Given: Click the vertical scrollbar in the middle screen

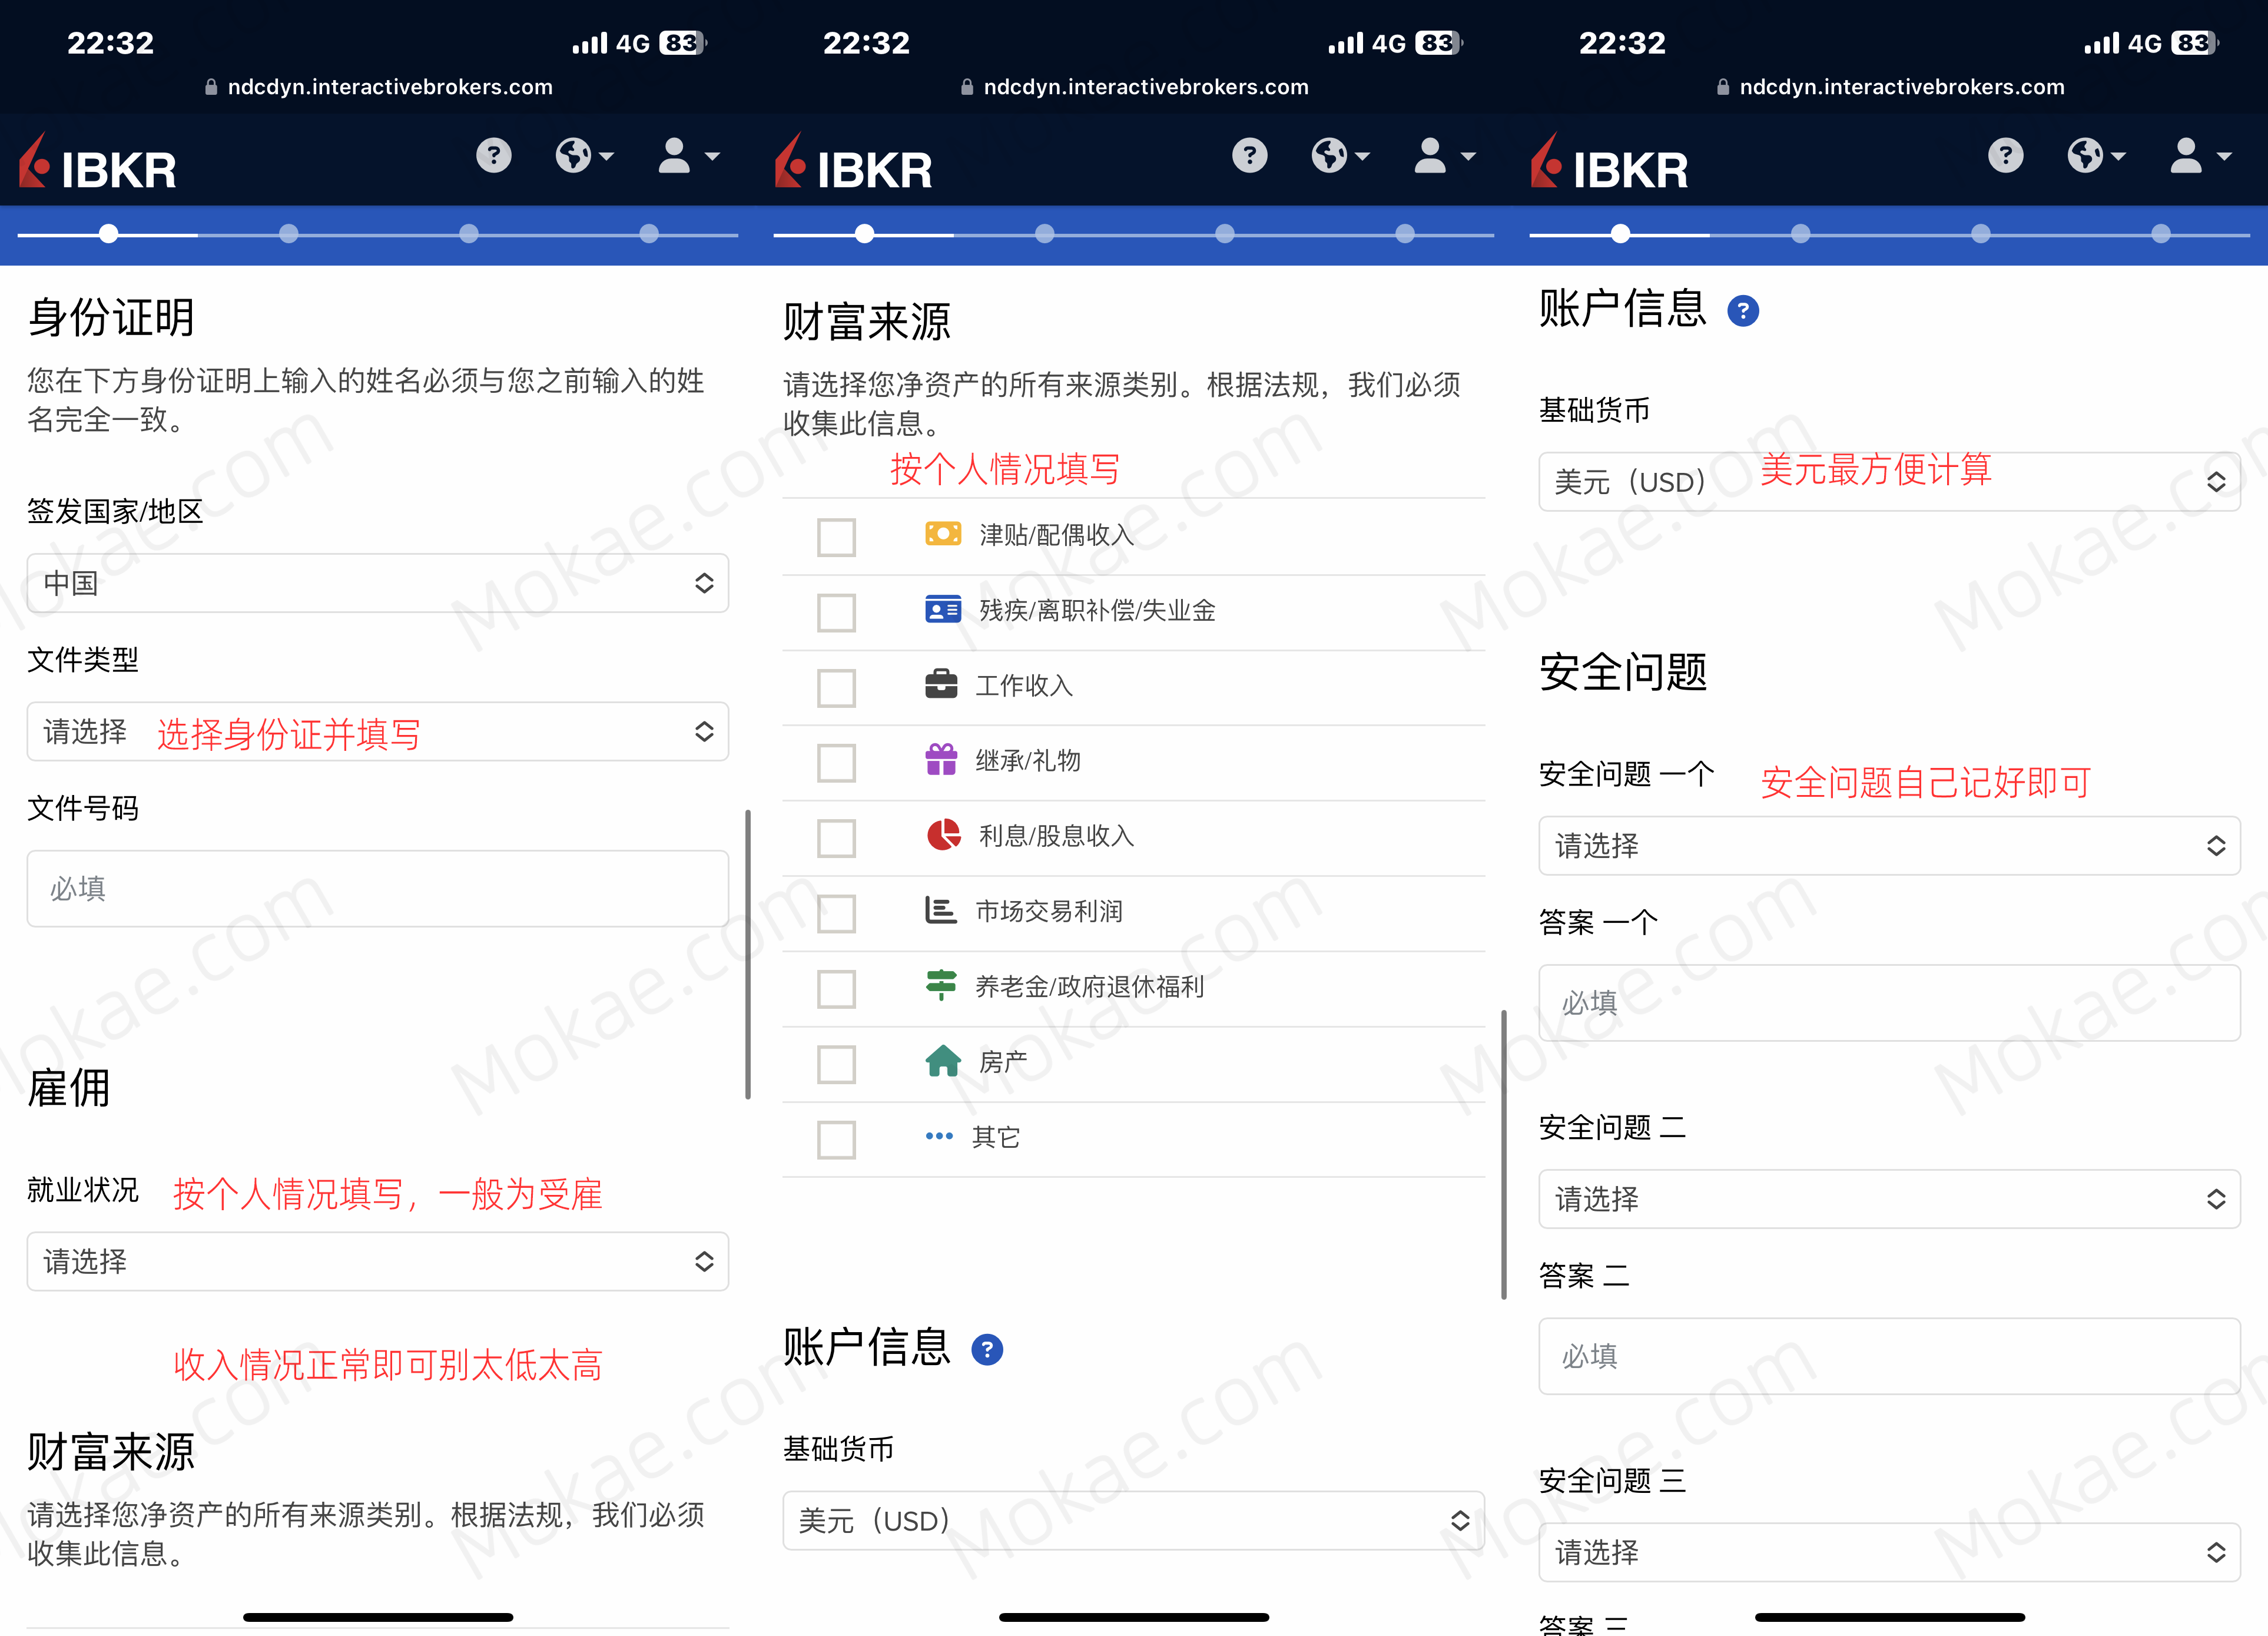Looking at the screenshot, I should tap(1504, 1154).
